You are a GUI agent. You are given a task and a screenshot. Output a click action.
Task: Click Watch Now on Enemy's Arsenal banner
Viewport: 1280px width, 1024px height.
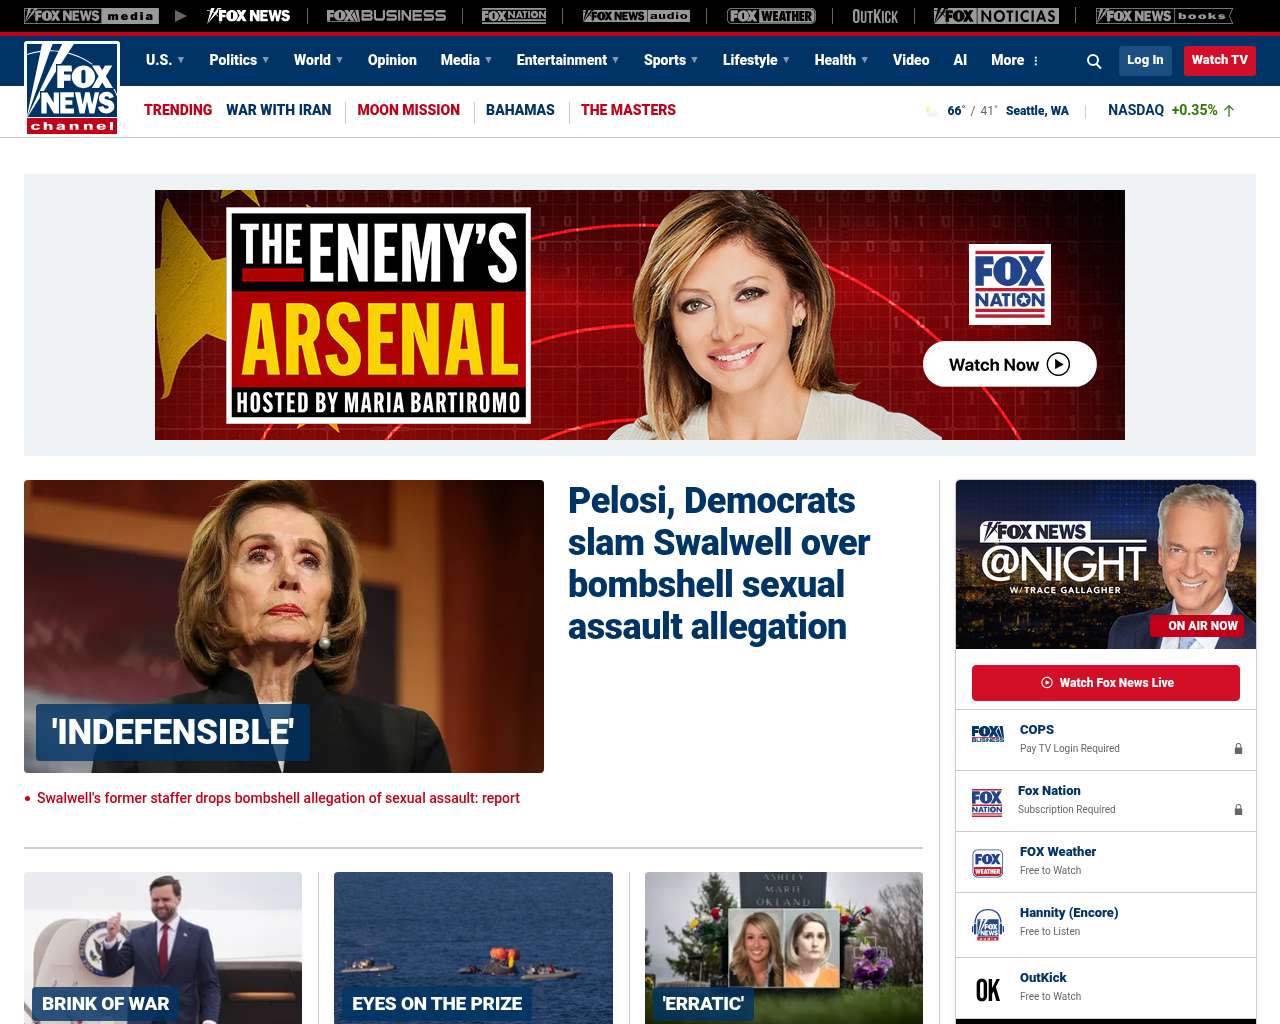click(1009, 365)
